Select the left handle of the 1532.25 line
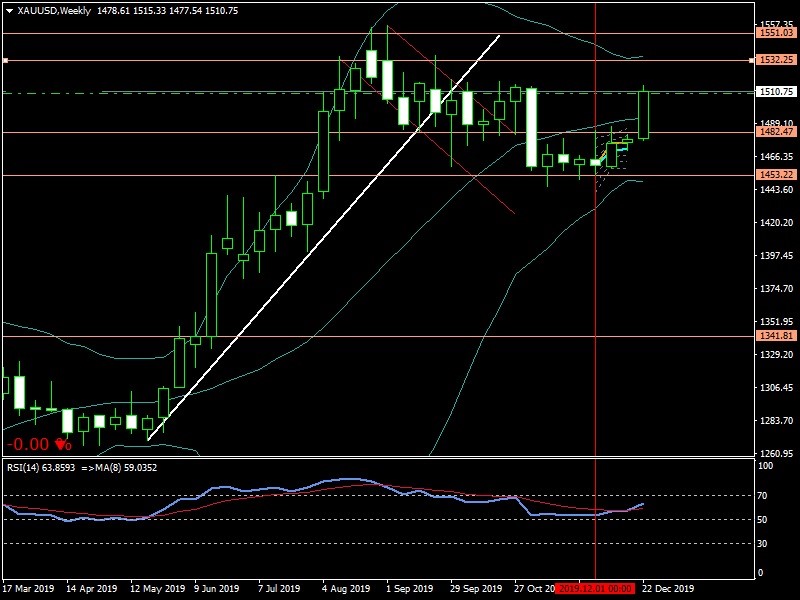 pos(5,60)
